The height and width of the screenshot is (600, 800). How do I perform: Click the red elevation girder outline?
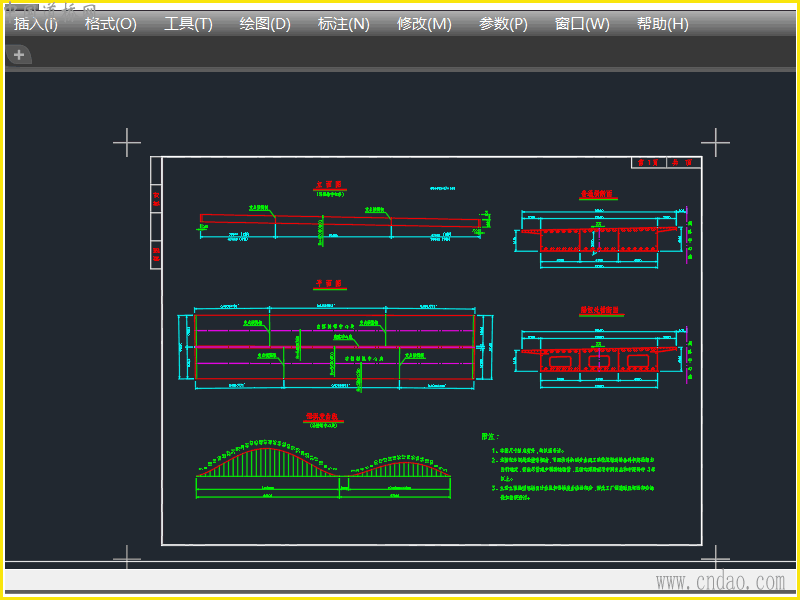click(x=340, y=221)
